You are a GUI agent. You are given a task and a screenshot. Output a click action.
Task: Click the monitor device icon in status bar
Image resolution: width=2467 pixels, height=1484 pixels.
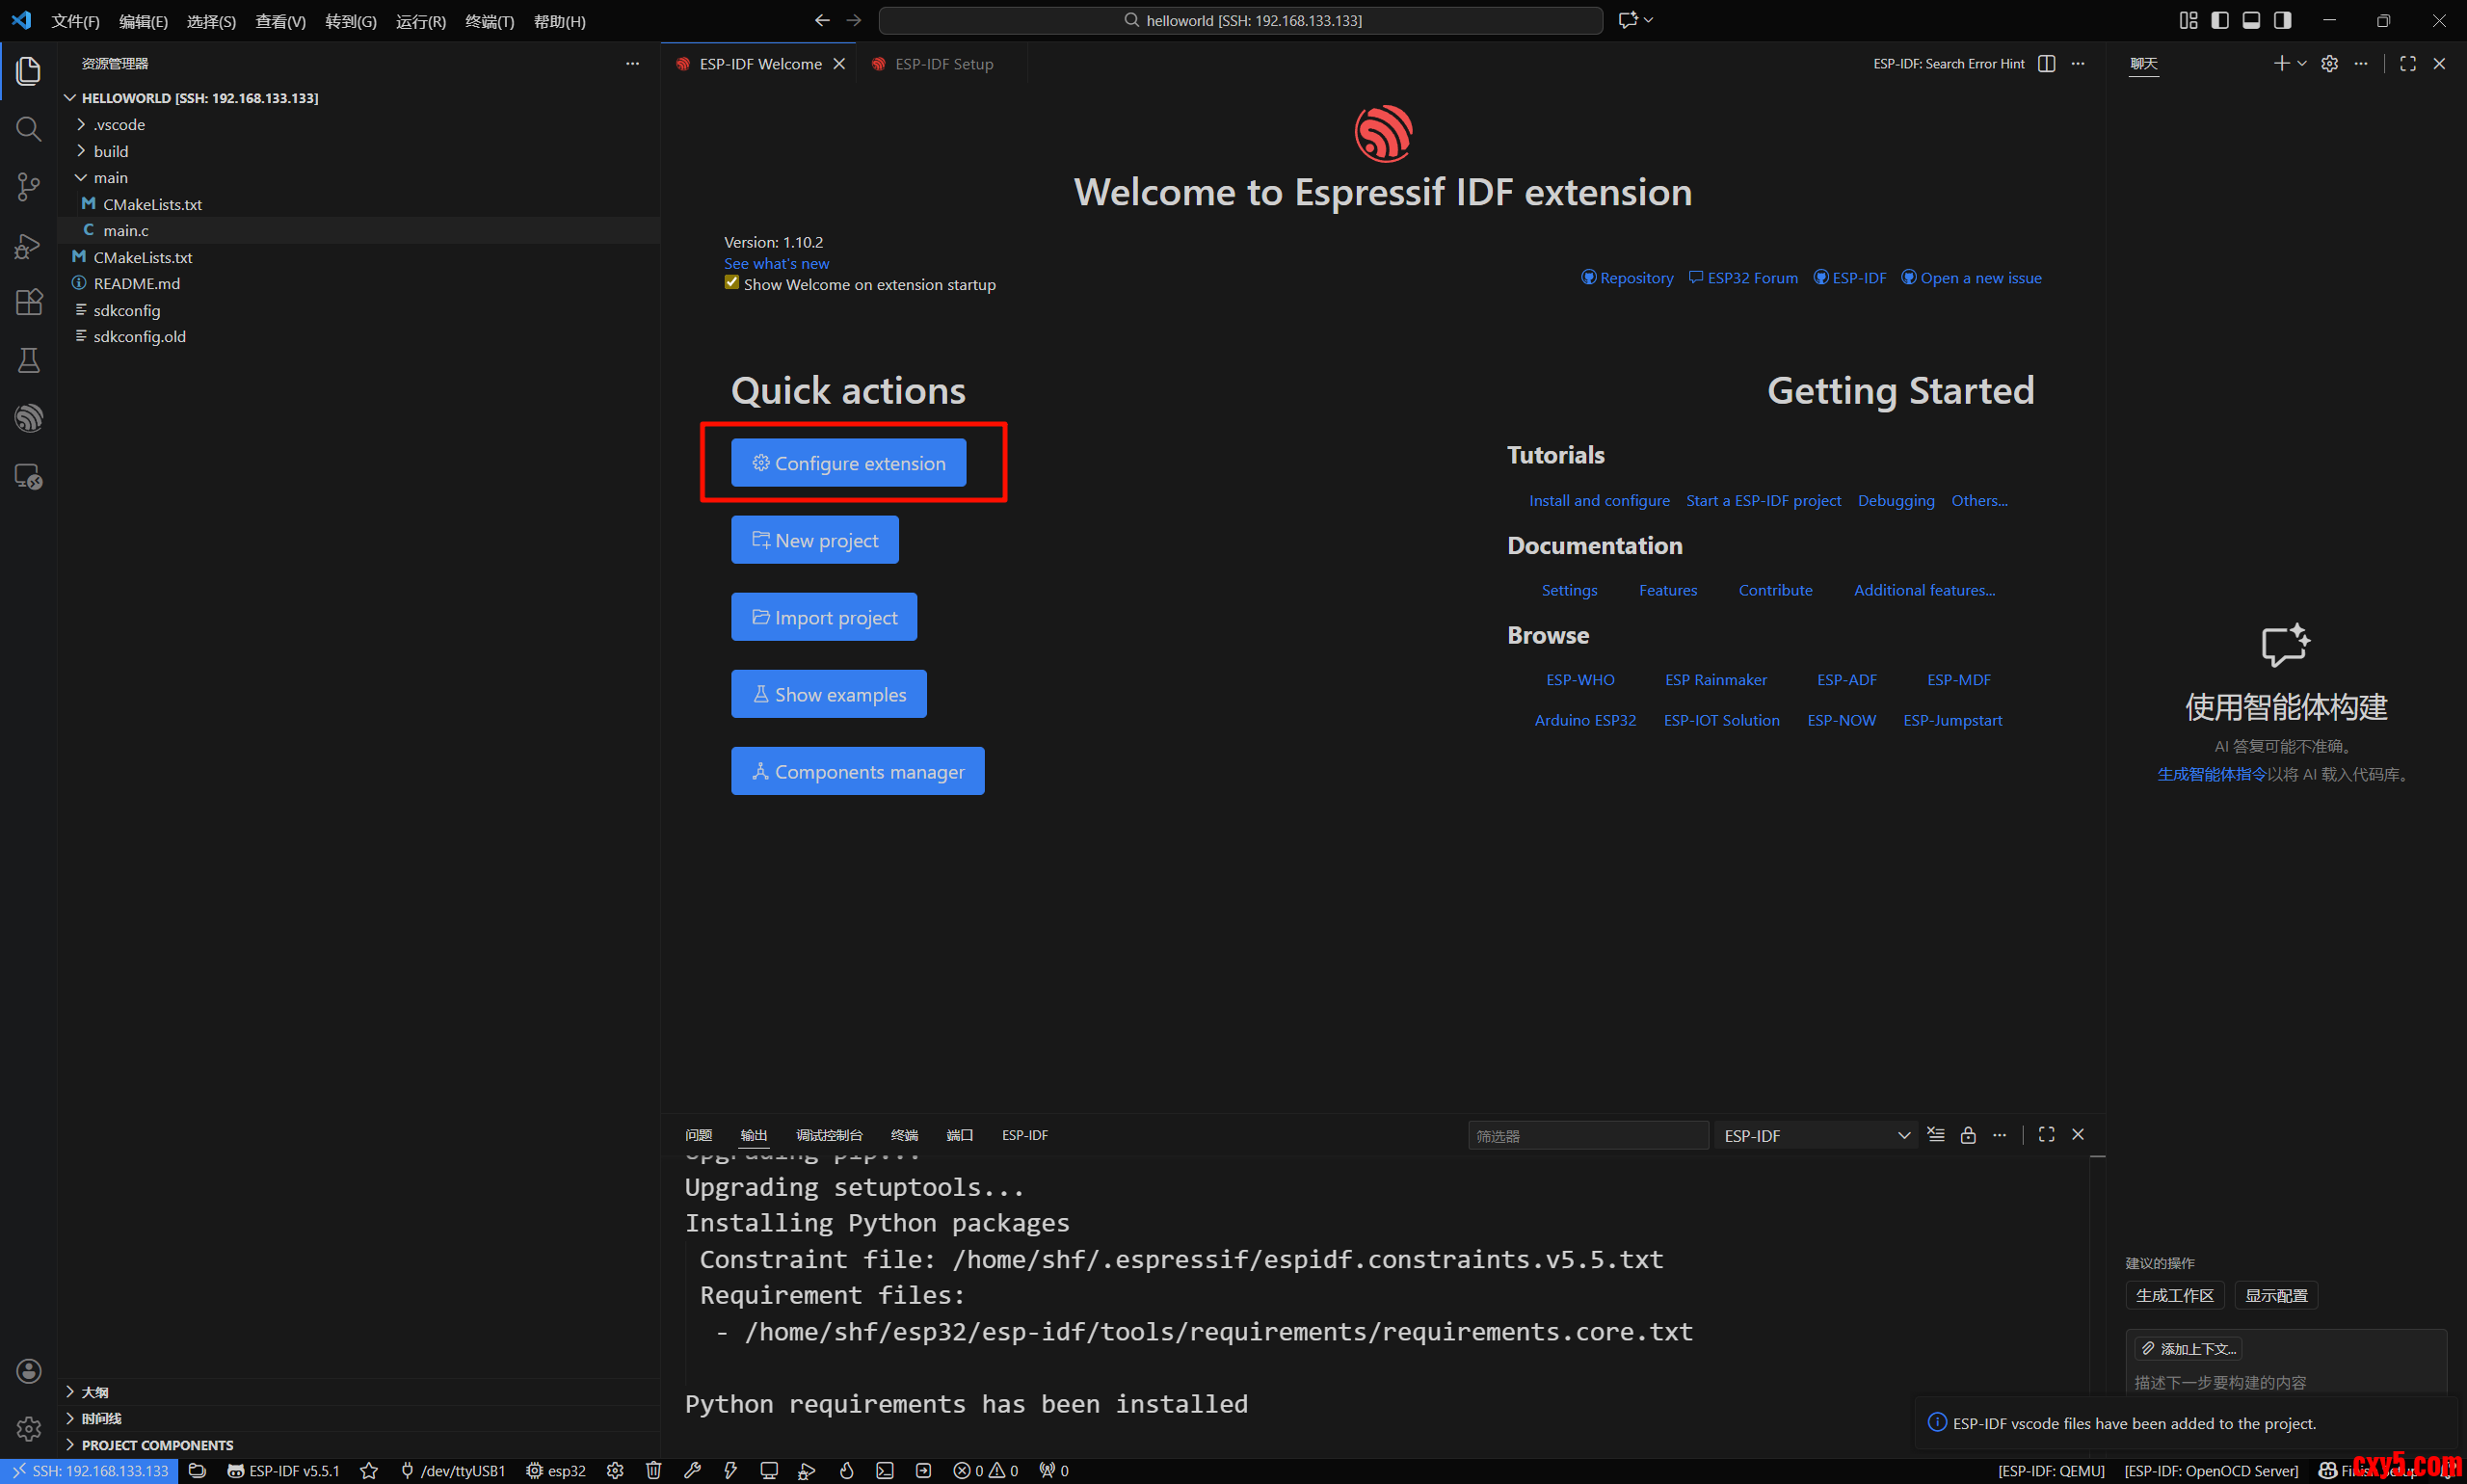pyautogui.click(x=768, y=1470)
